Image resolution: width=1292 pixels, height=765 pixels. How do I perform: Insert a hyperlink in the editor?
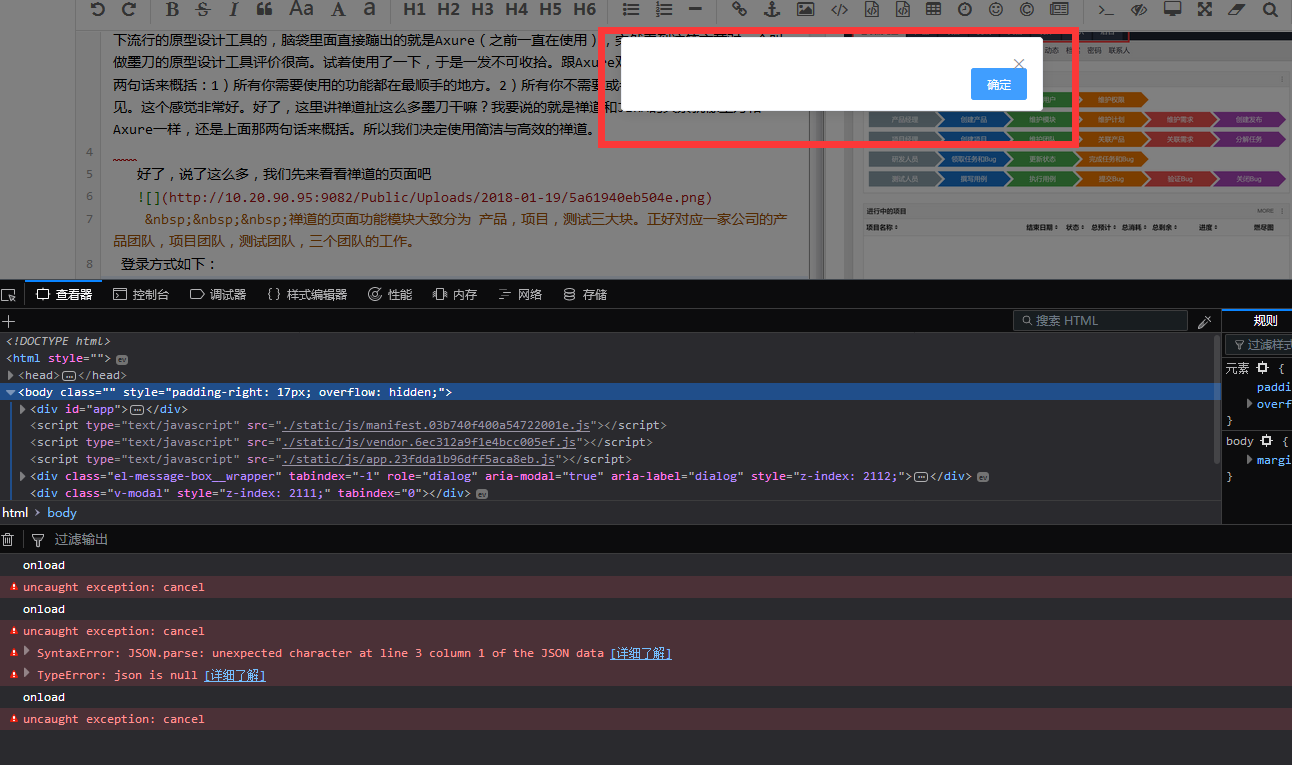pyautogui.click(x=739, y=10)
